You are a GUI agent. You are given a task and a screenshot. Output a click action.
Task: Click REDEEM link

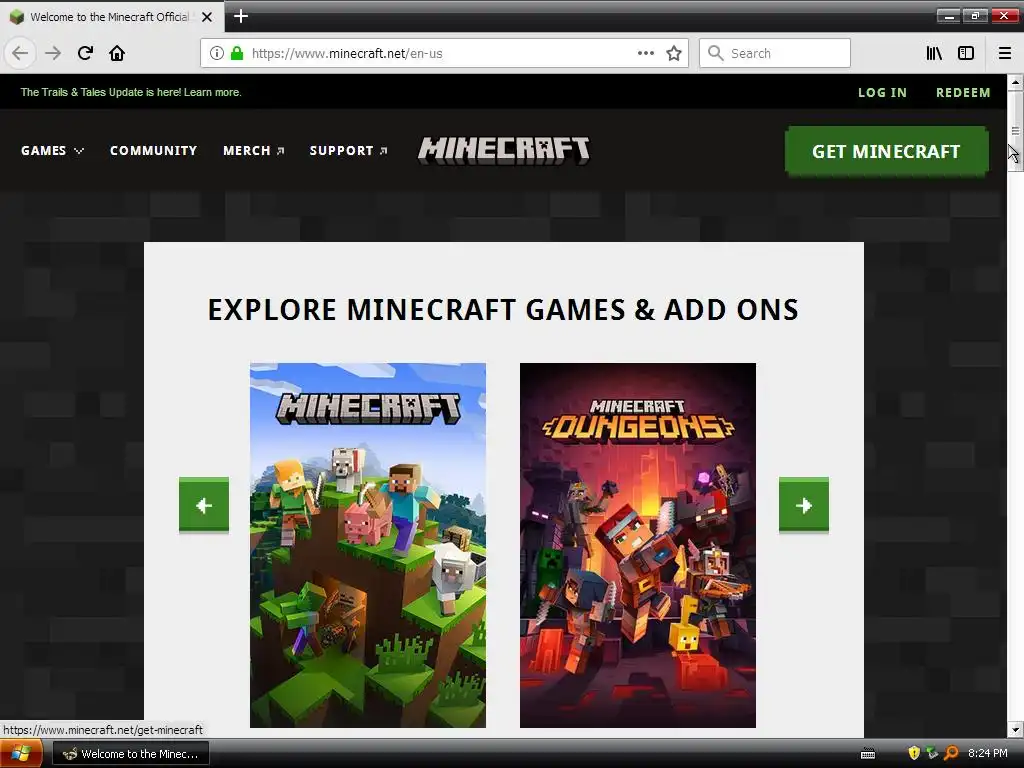(x=963, y=93)
